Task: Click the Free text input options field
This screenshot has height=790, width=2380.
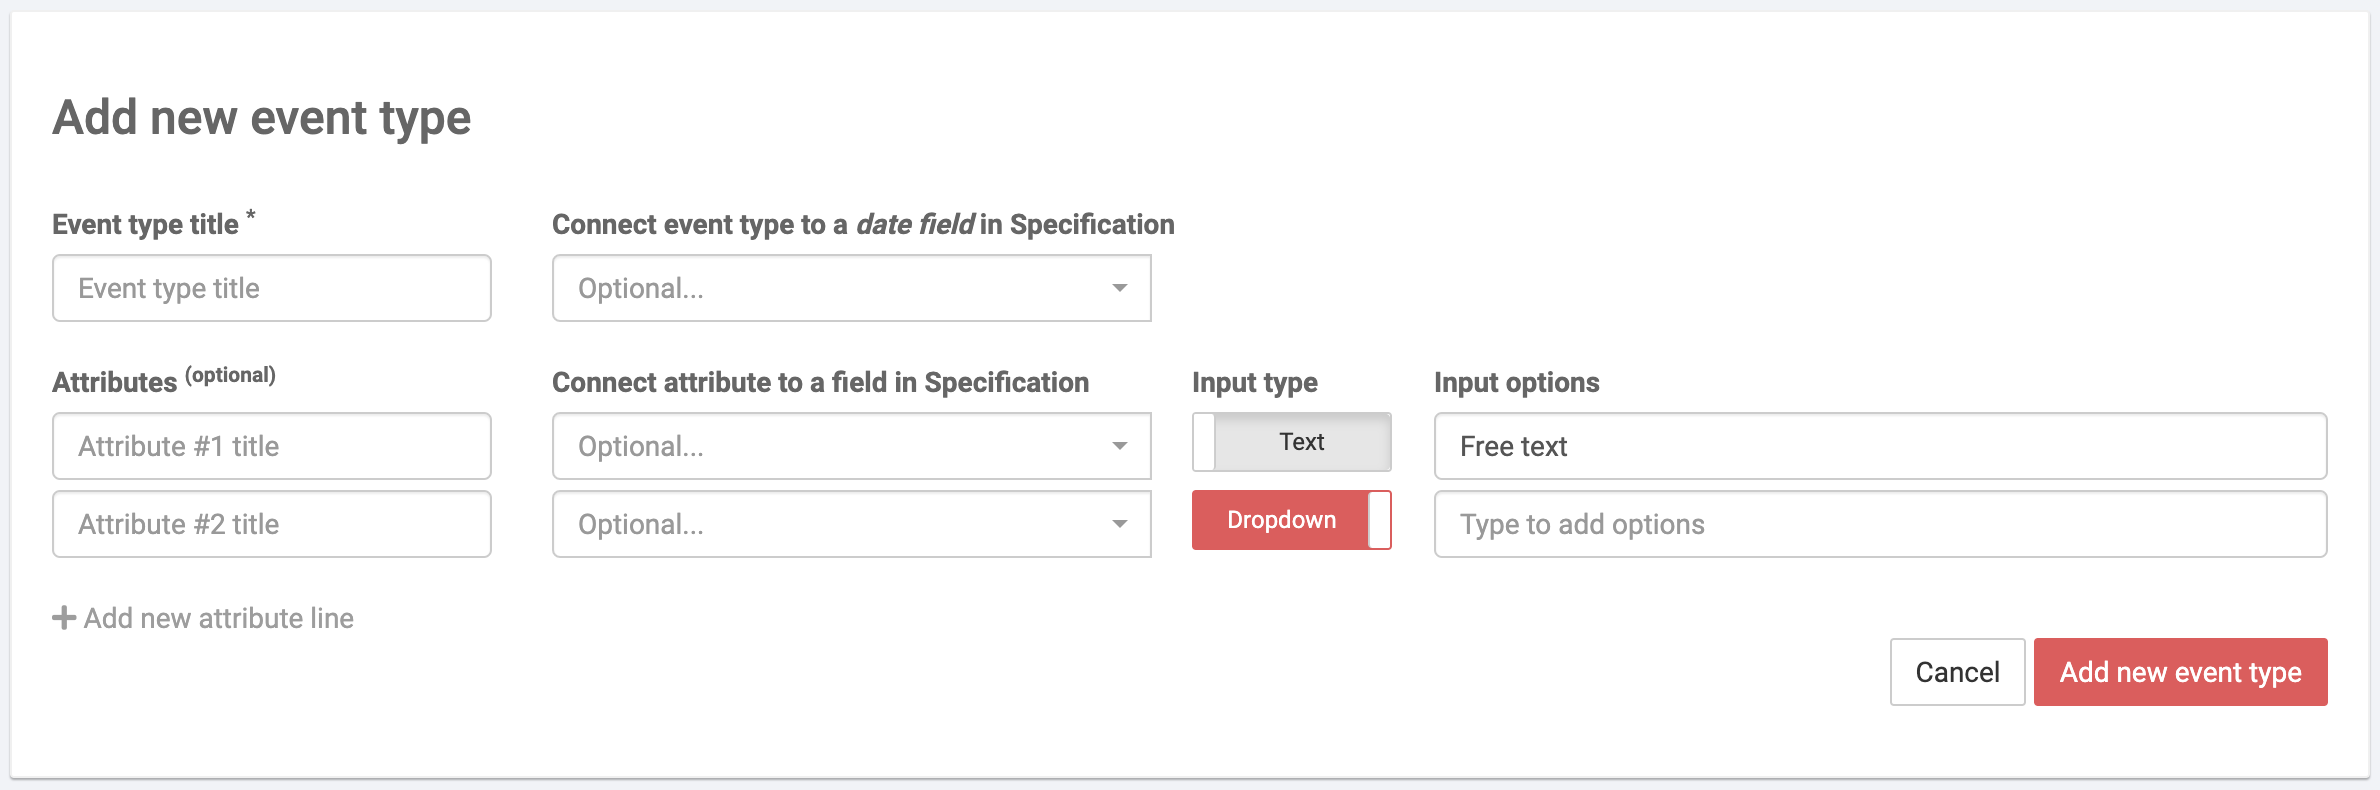Action: pyautogui.click(x=1880, y=446)
